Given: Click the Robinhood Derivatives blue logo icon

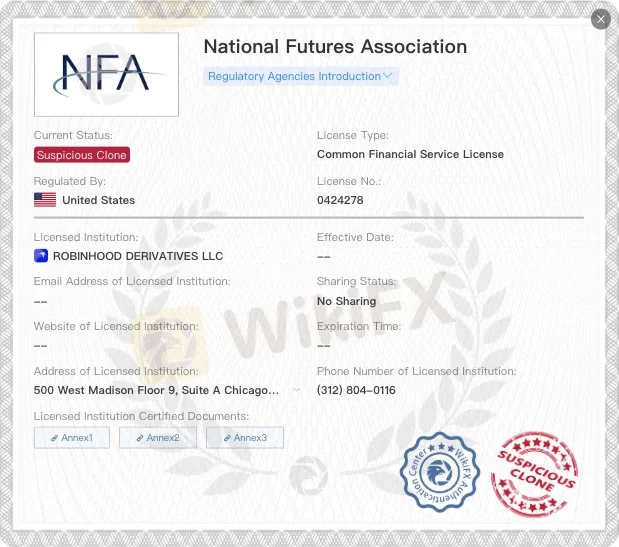Looking at the screenshot, I should pyautogui.click(x=41, y=256).
